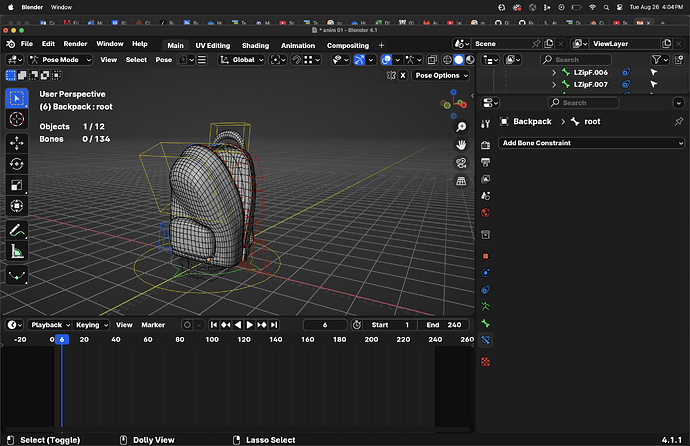Viewport: 690px width, 446px height.
Task: Open the Object Data armature properties tab
Action: click(485, 307)
